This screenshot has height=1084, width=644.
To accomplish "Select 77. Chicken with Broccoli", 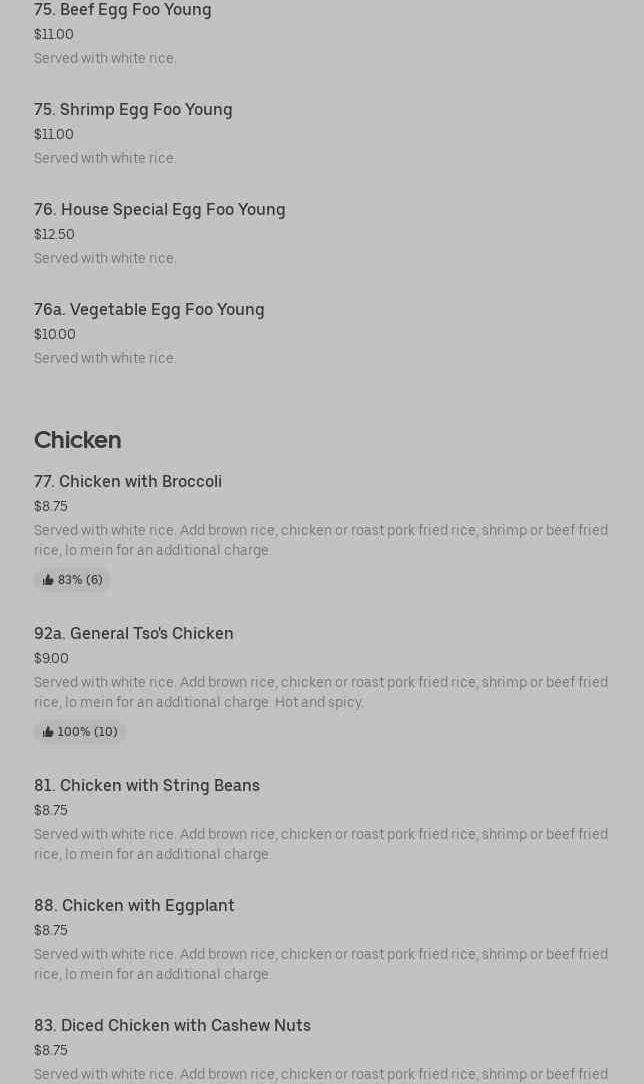I will coord(128,481).
